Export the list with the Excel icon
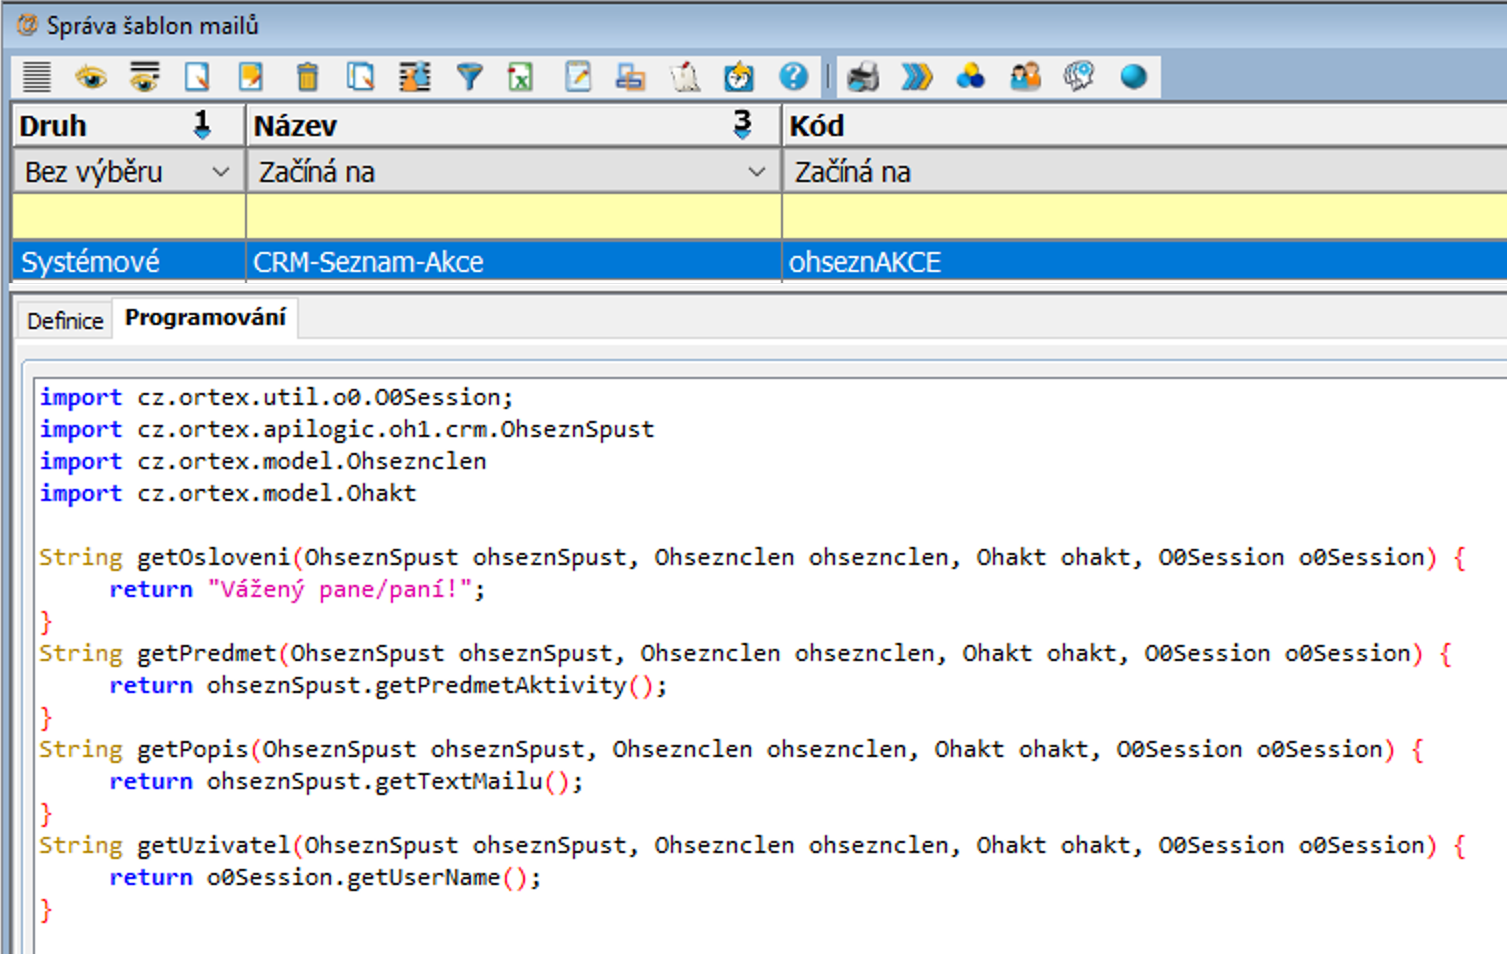The width and height of the screenshot is (1507, 954). (x=521, y=77)
